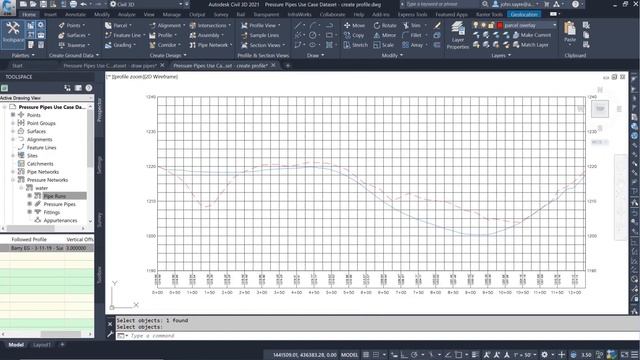Click the new drawing tab plus button
Screen dimensions: 640x360
tap(287, 65)
